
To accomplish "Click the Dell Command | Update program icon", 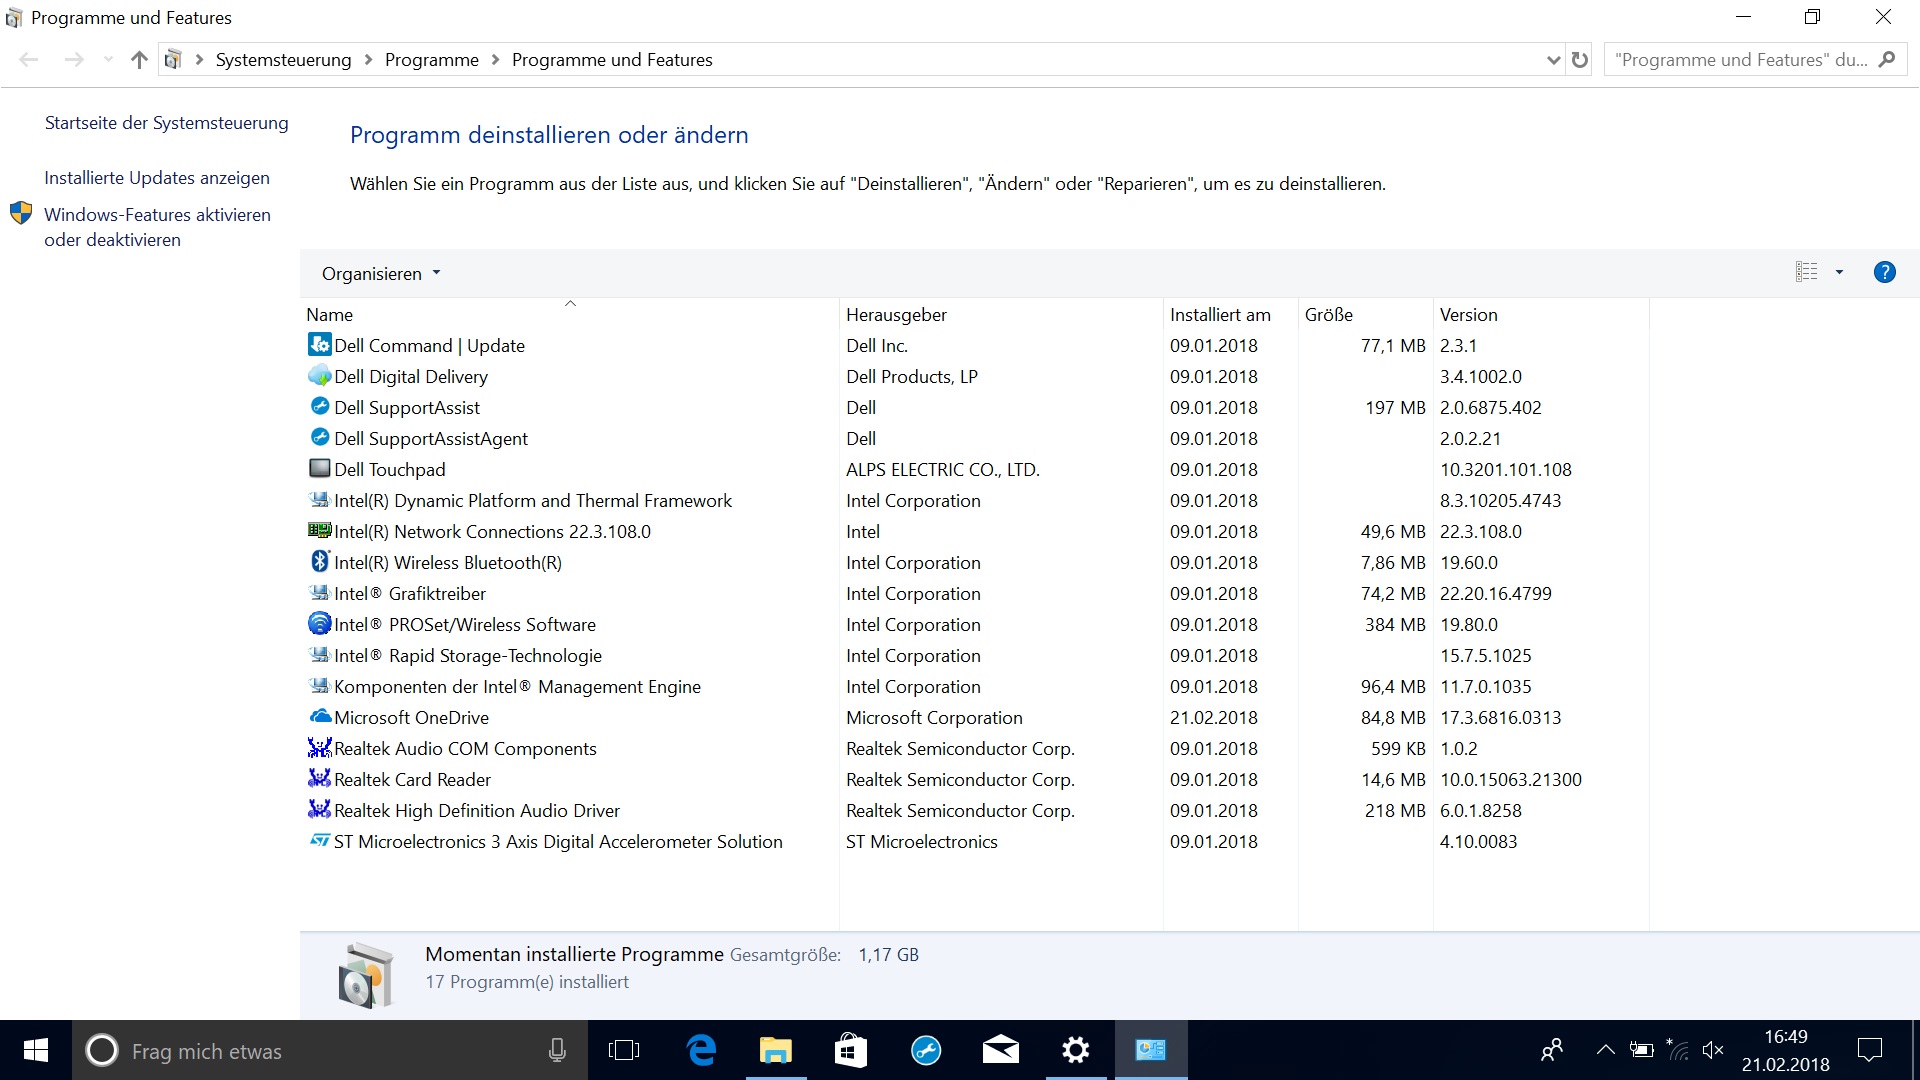I will pyautogui.click(x=319, y=345).
